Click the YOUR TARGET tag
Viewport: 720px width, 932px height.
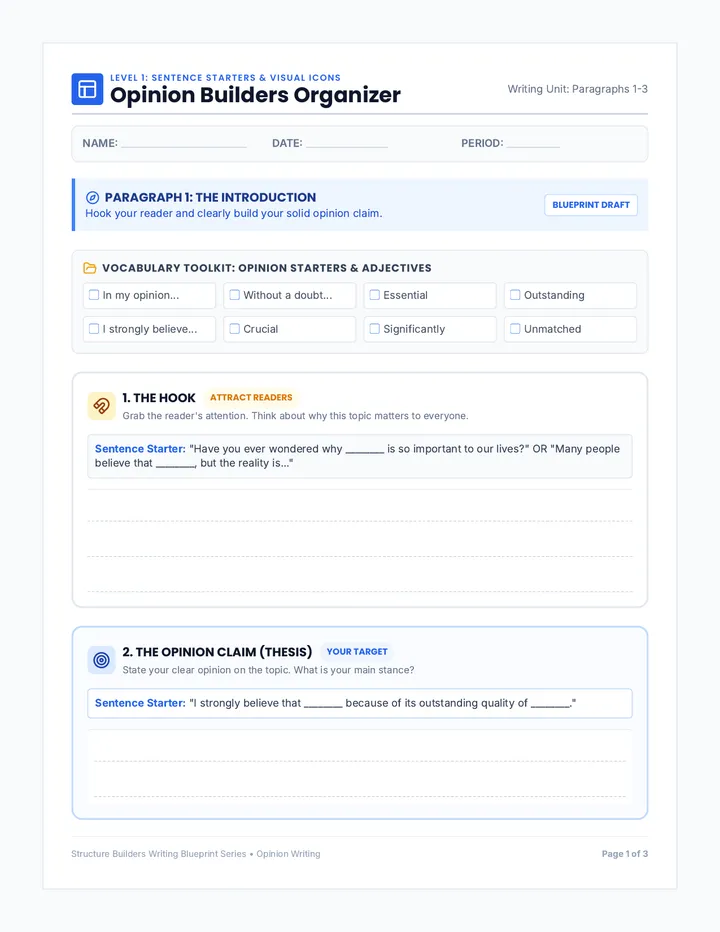pyautogui.click(x=357, y=652)
